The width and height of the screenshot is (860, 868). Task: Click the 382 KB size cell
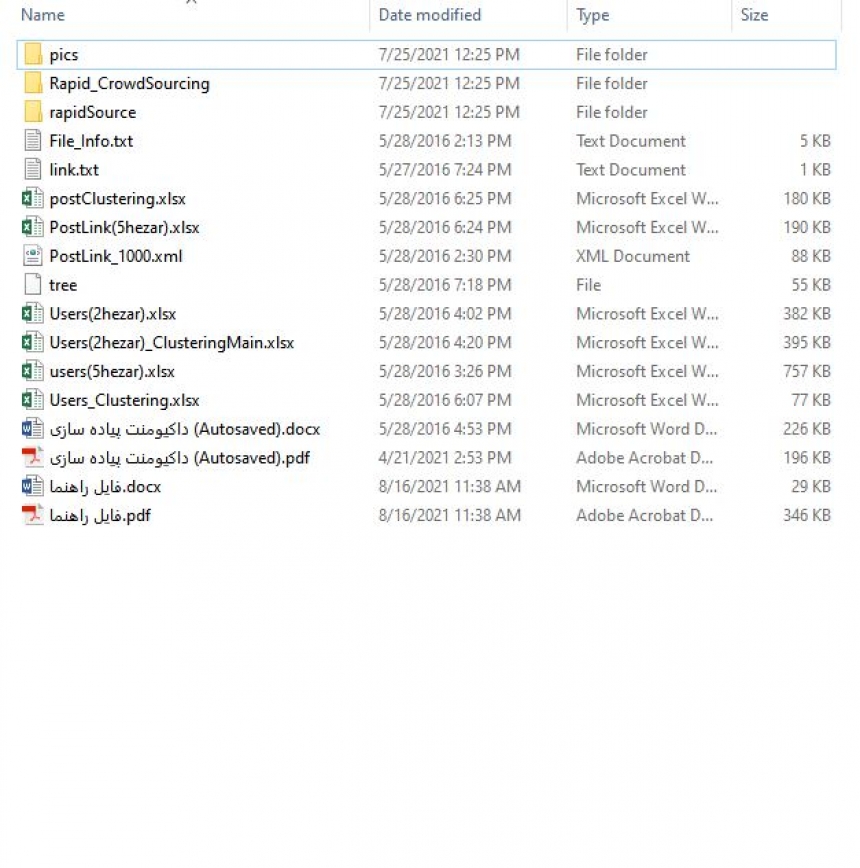807,314
